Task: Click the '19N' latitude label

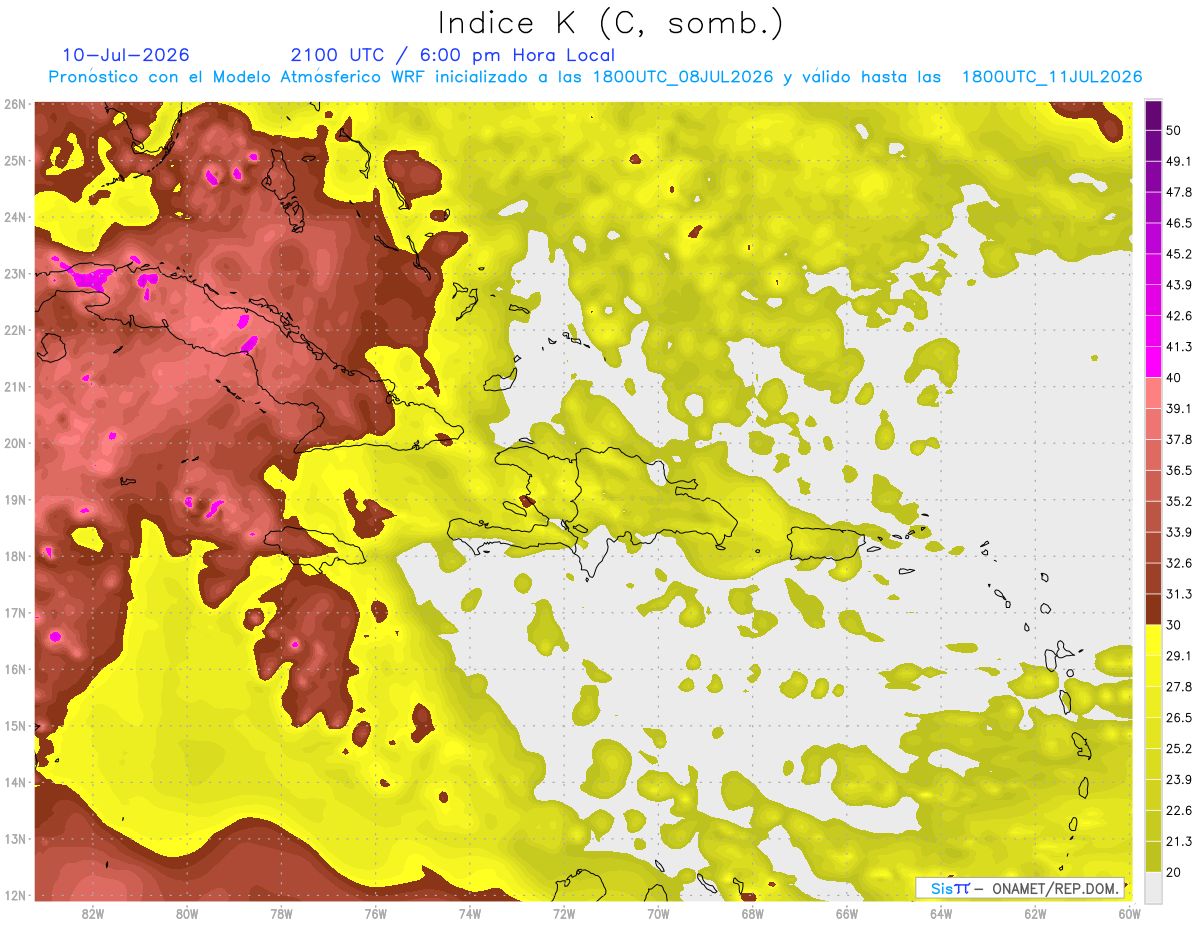Action: click(14, 500)
